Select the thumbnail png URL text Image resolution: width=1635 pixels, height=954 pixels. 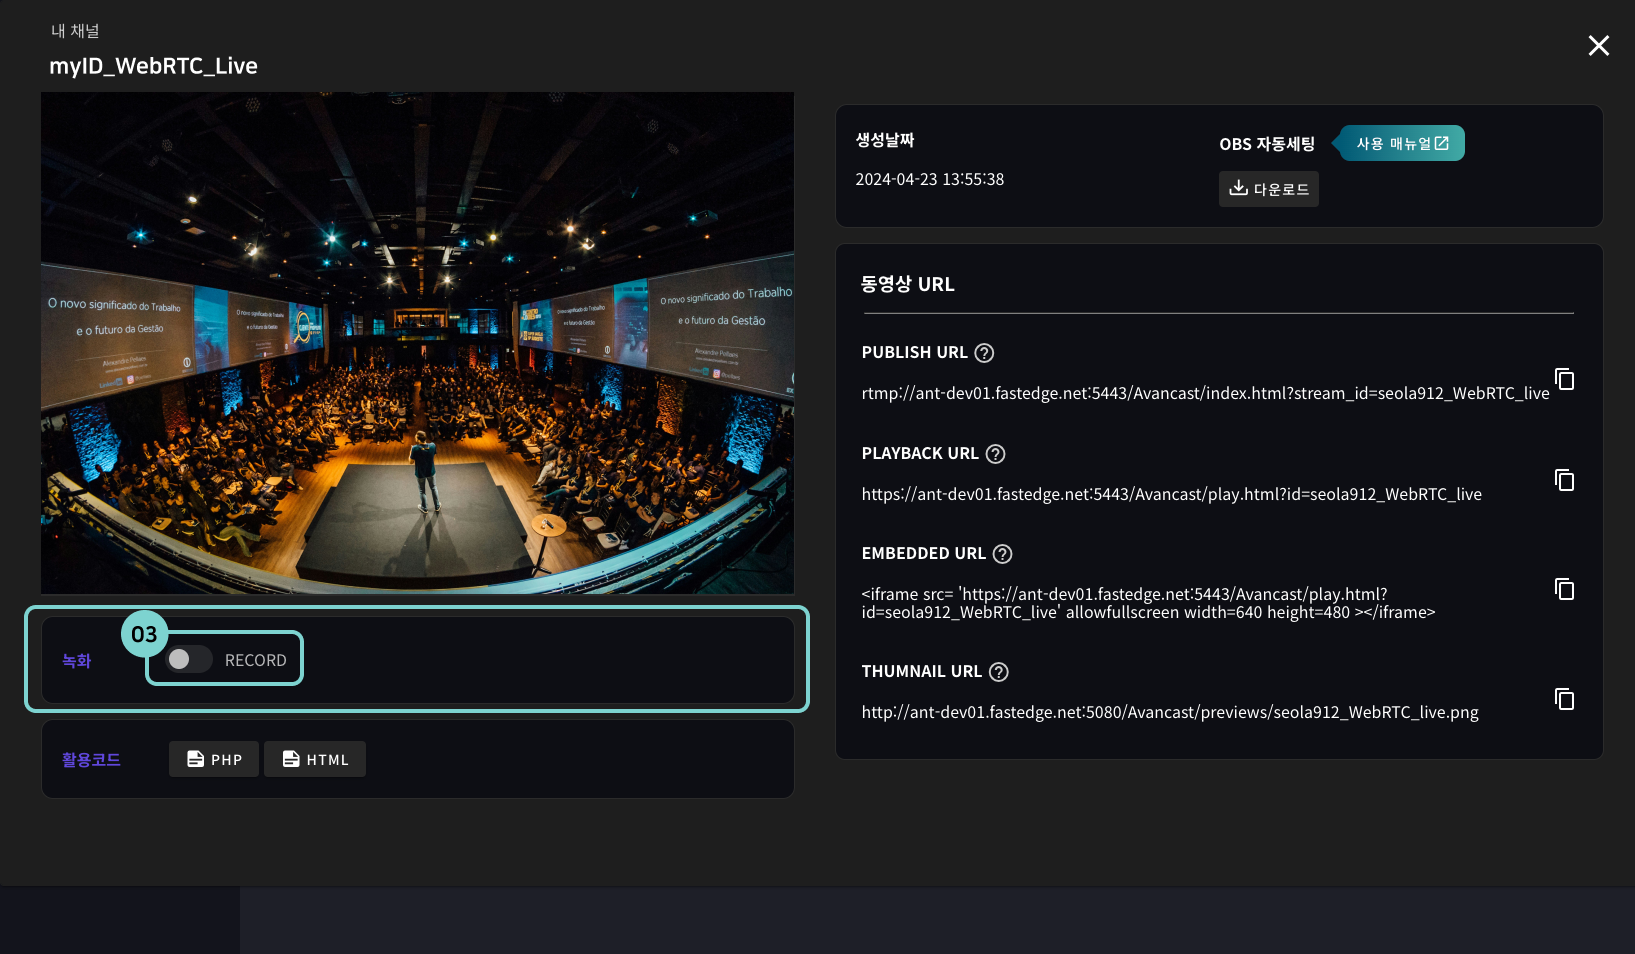(x=1169, y=712)
